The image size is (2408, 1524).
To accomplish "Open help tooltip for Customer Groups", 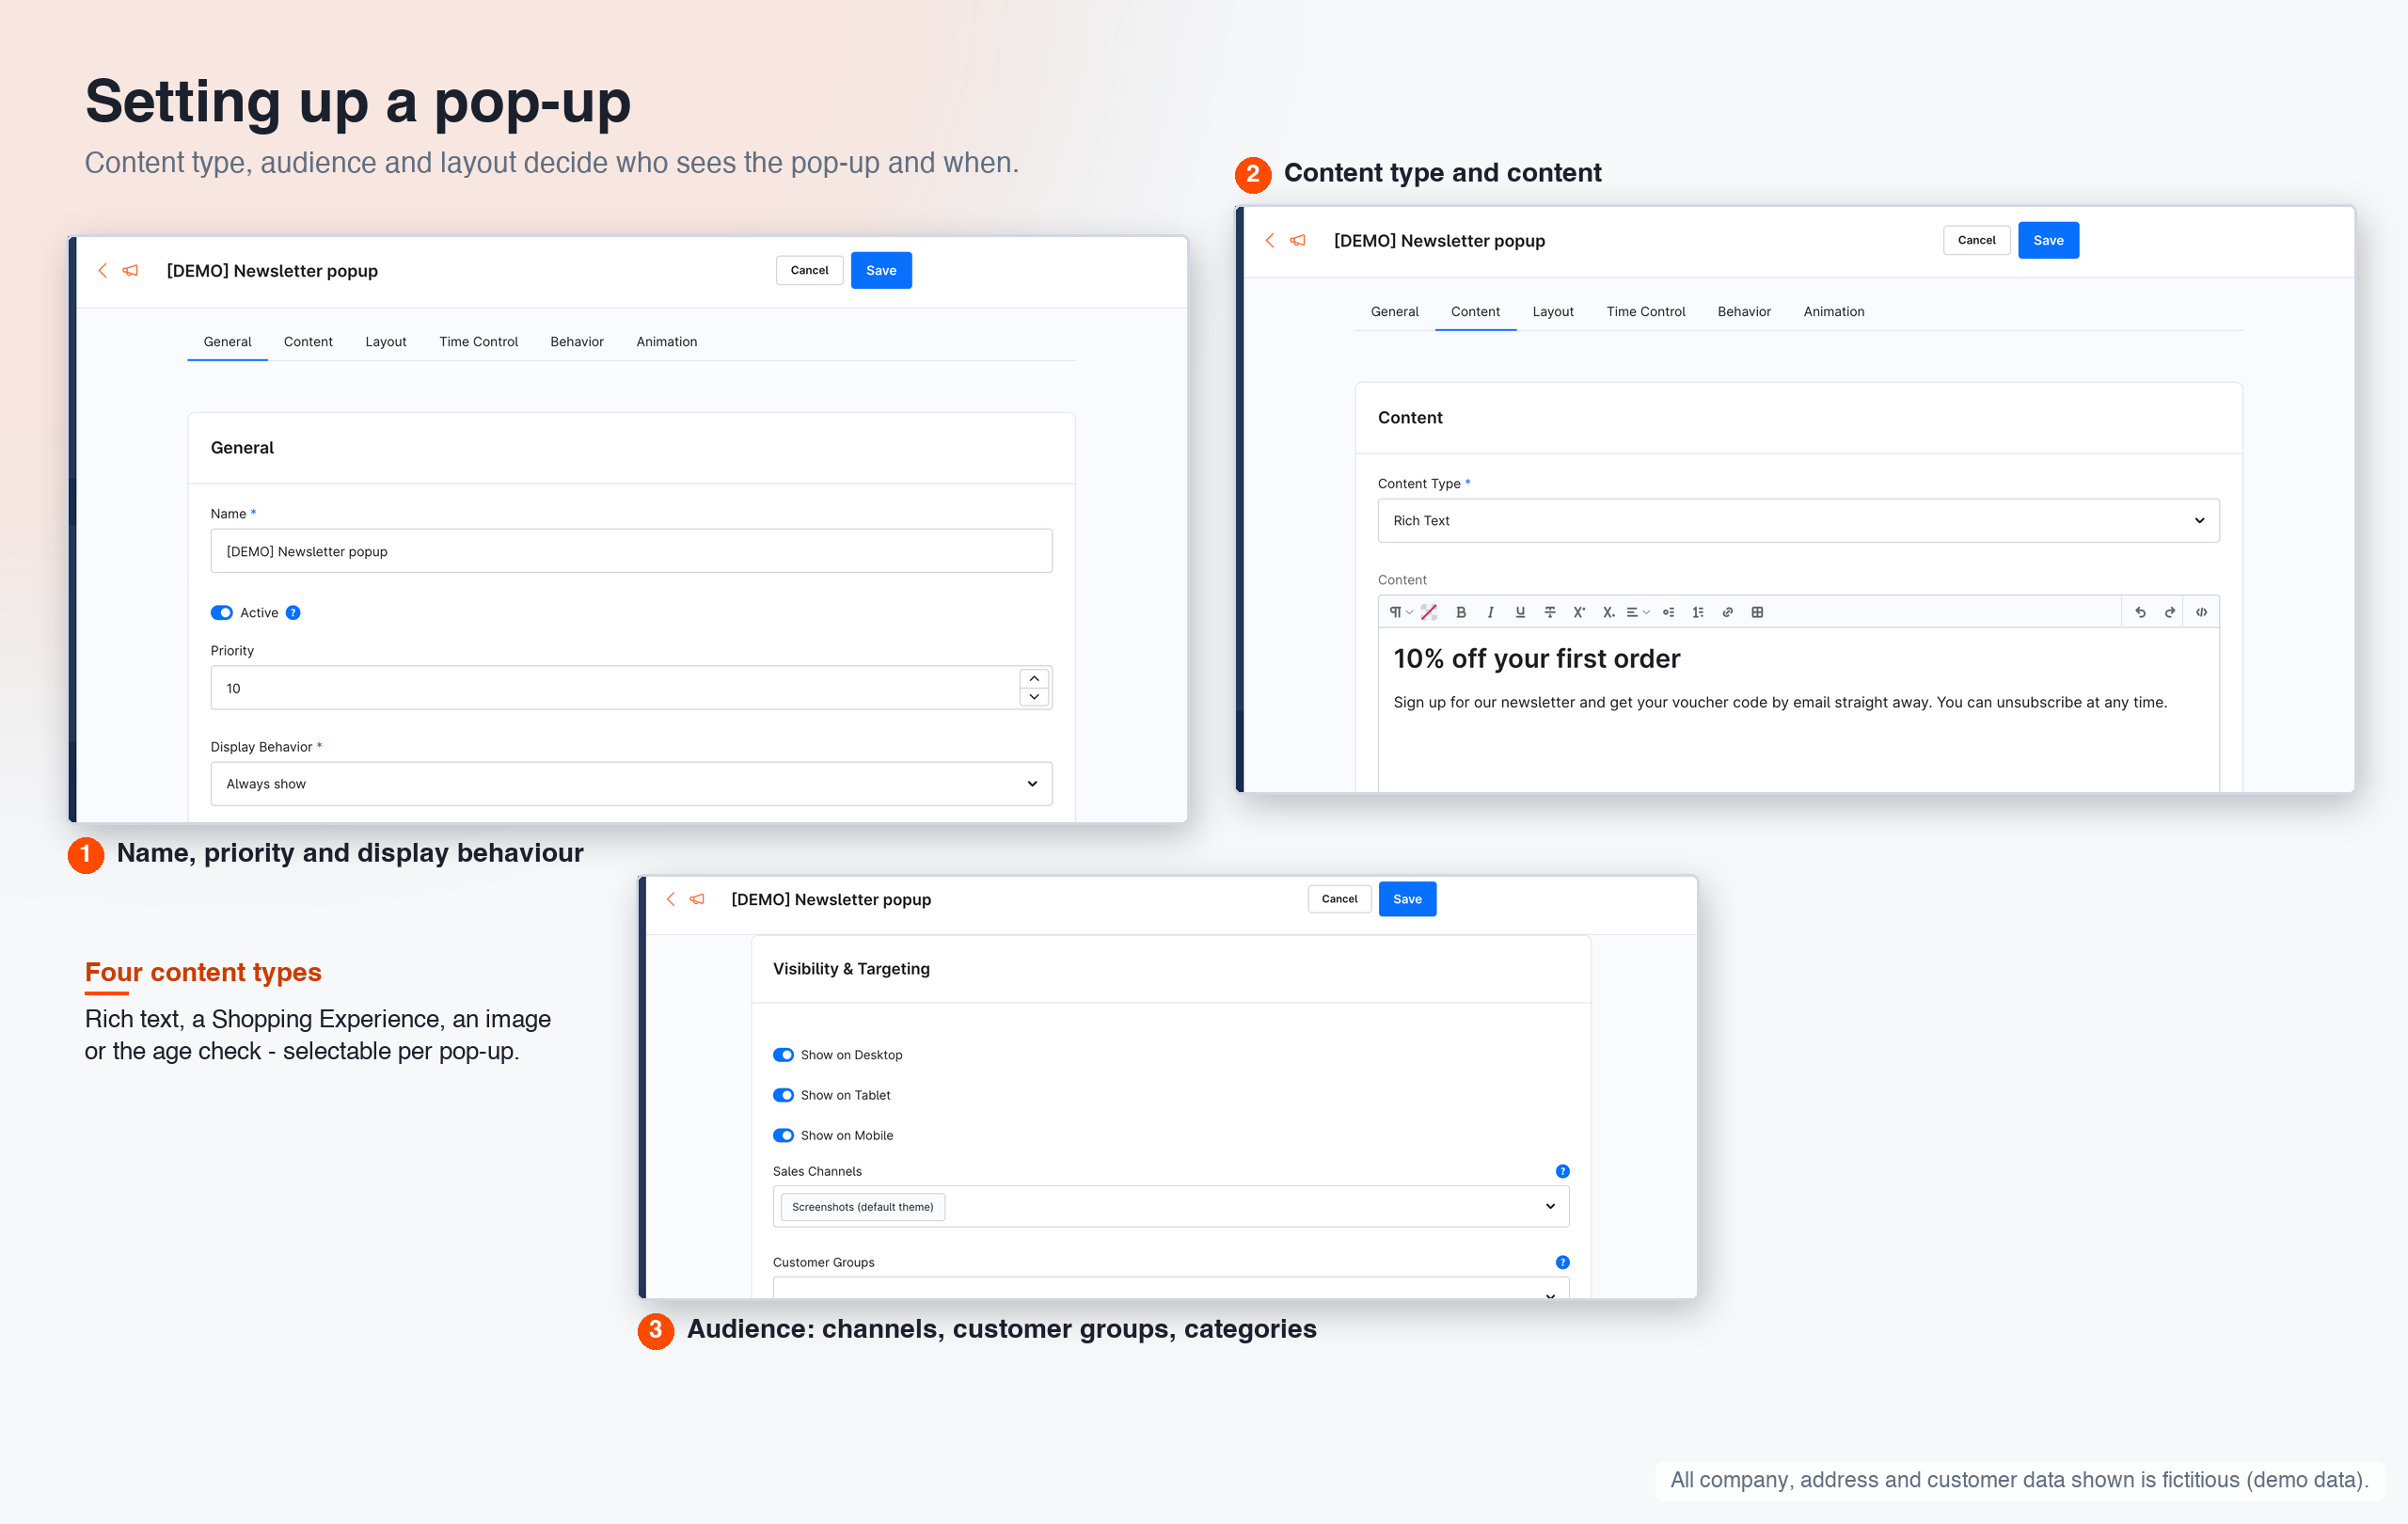I will pos(1562,1262).
